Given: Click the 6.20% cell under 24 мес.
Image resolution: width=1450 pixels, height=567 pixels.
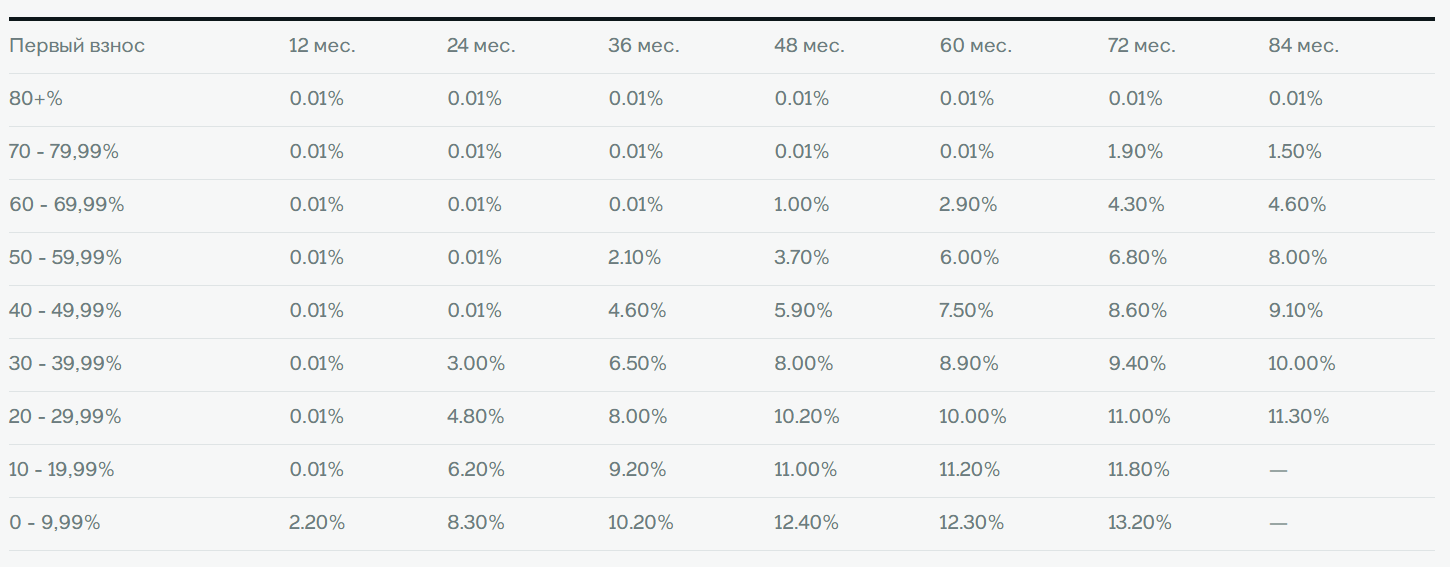Looking at the screenshot, I should tap(476, 470).
